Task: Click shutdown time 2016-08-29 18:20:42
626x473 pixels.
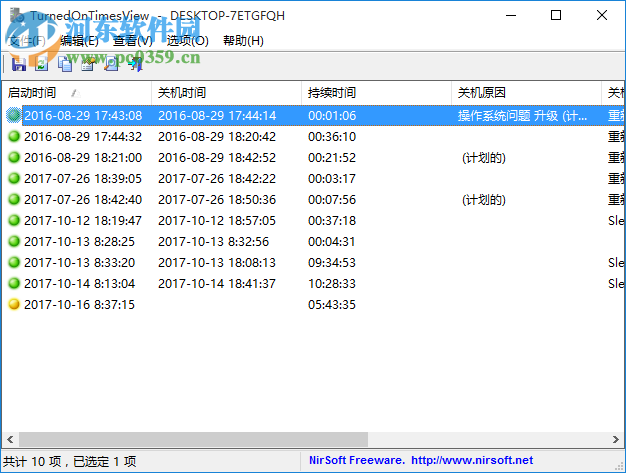Action: point(217,137)
